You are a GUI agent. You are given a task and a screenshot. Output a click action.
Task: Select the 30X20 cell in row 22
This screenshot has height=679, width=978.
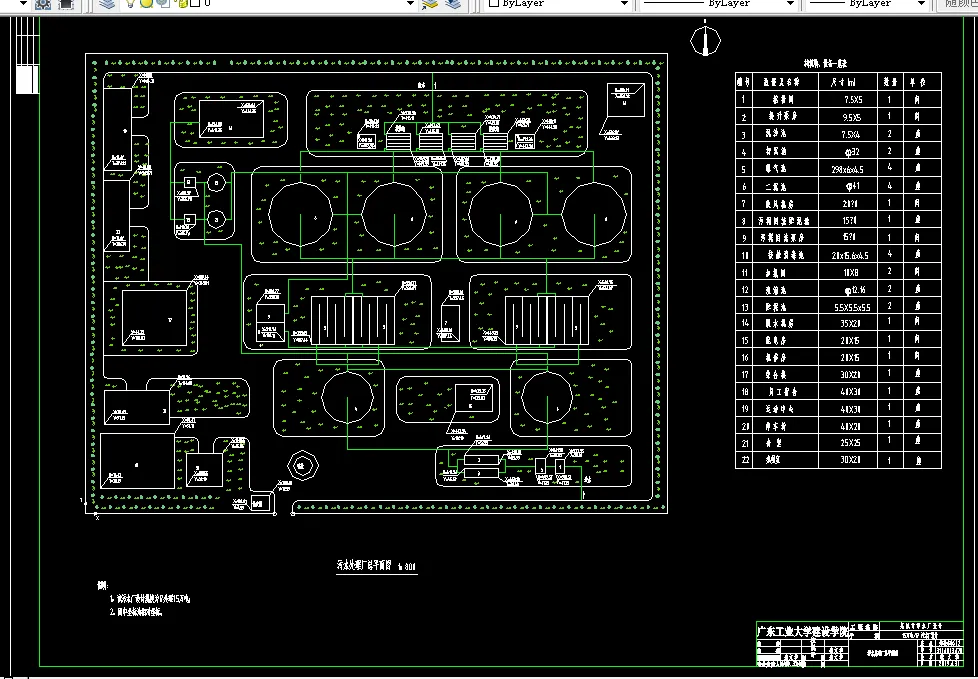coord(850,460)
